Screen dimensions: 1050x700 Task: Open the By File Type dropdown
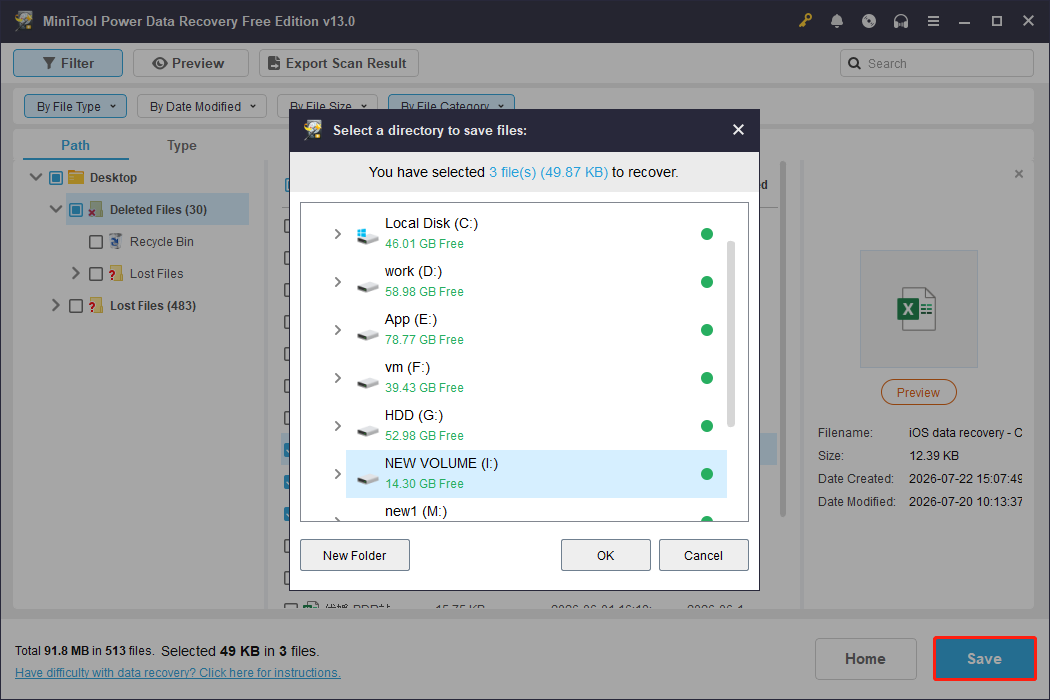(75, 106)
